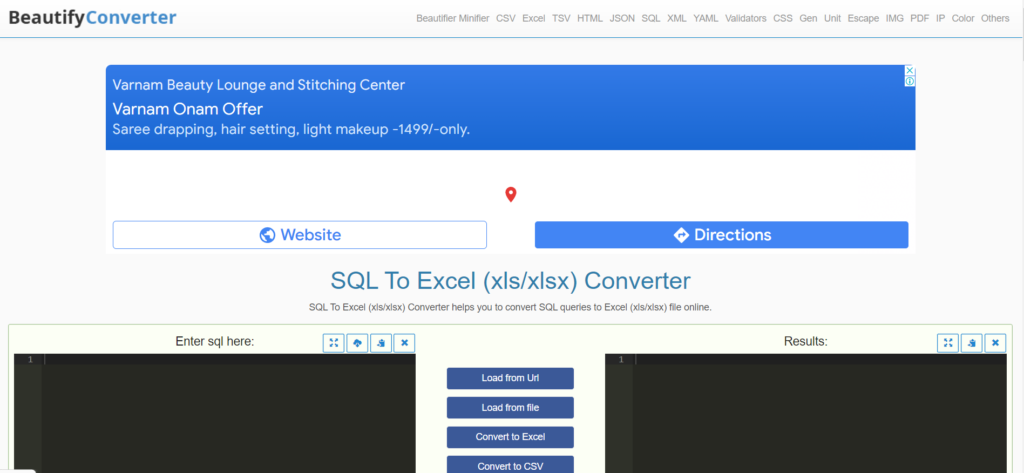
Task: Close the ad with the X icon
Action: pos(910,71)
